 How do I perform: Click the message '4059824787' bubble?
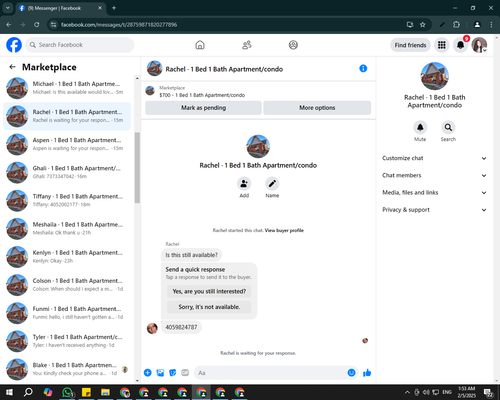pos(181,327)
